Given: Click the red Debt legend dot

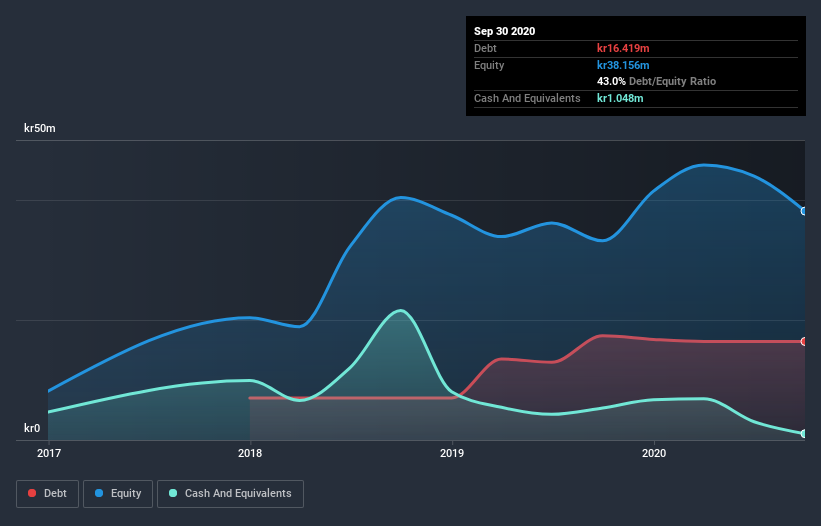Looking at the screenshot, I should pos(32,493).
